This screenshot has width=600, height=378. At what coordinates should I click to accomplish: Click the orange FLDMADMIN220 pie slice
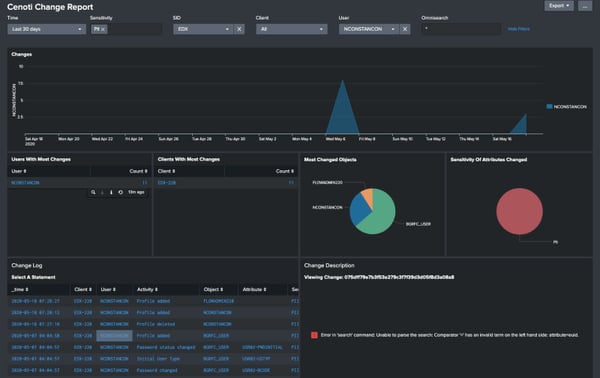(368, 196)
